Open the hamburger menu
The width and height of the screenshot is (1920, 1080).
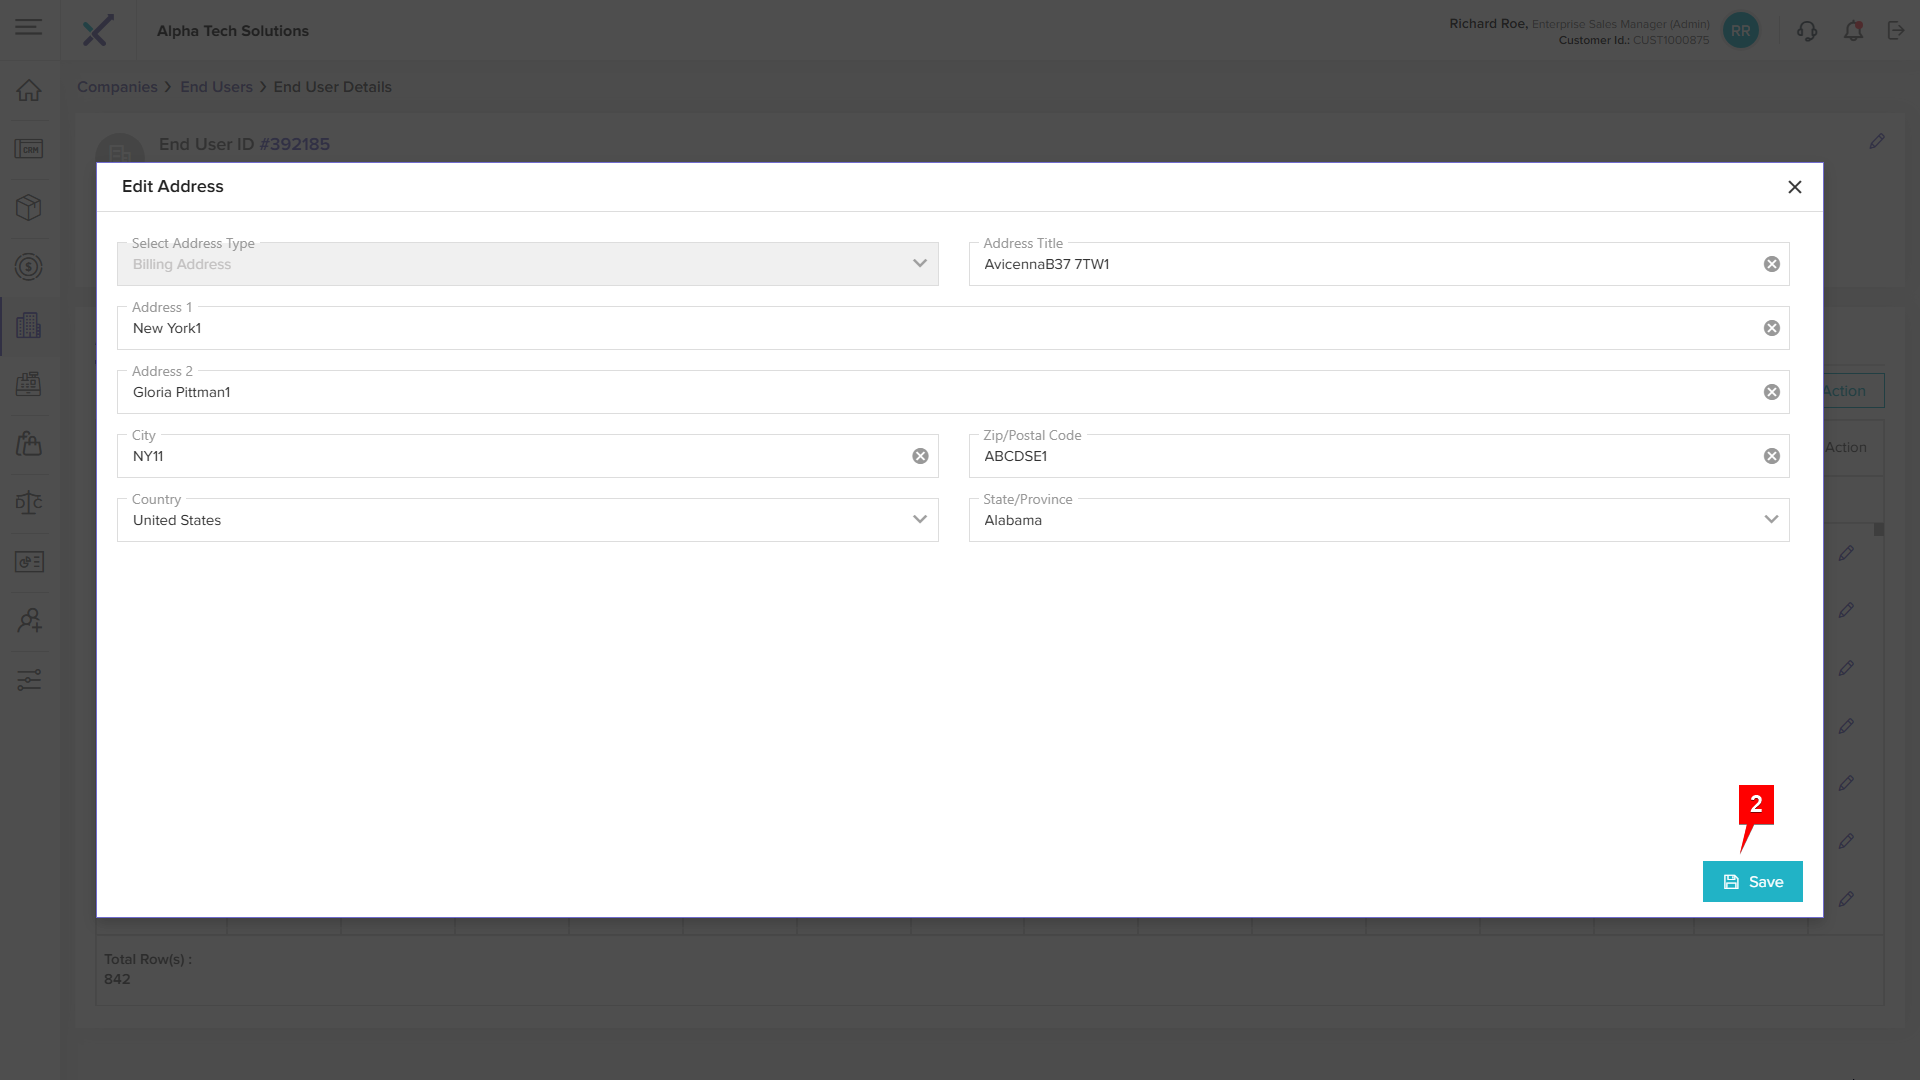[x=29, y=28]
